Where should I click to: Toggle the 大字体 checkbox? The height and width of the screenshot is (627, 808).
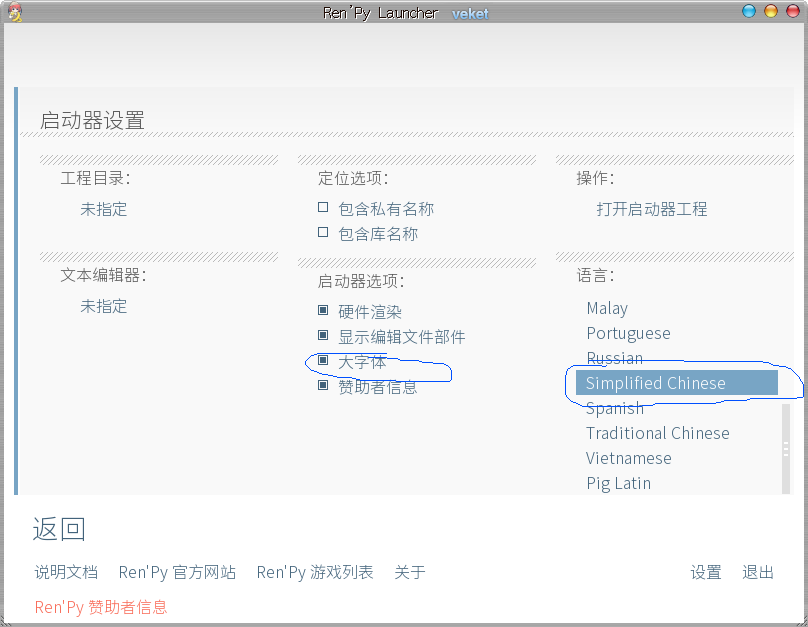click(x=323, y=360)
